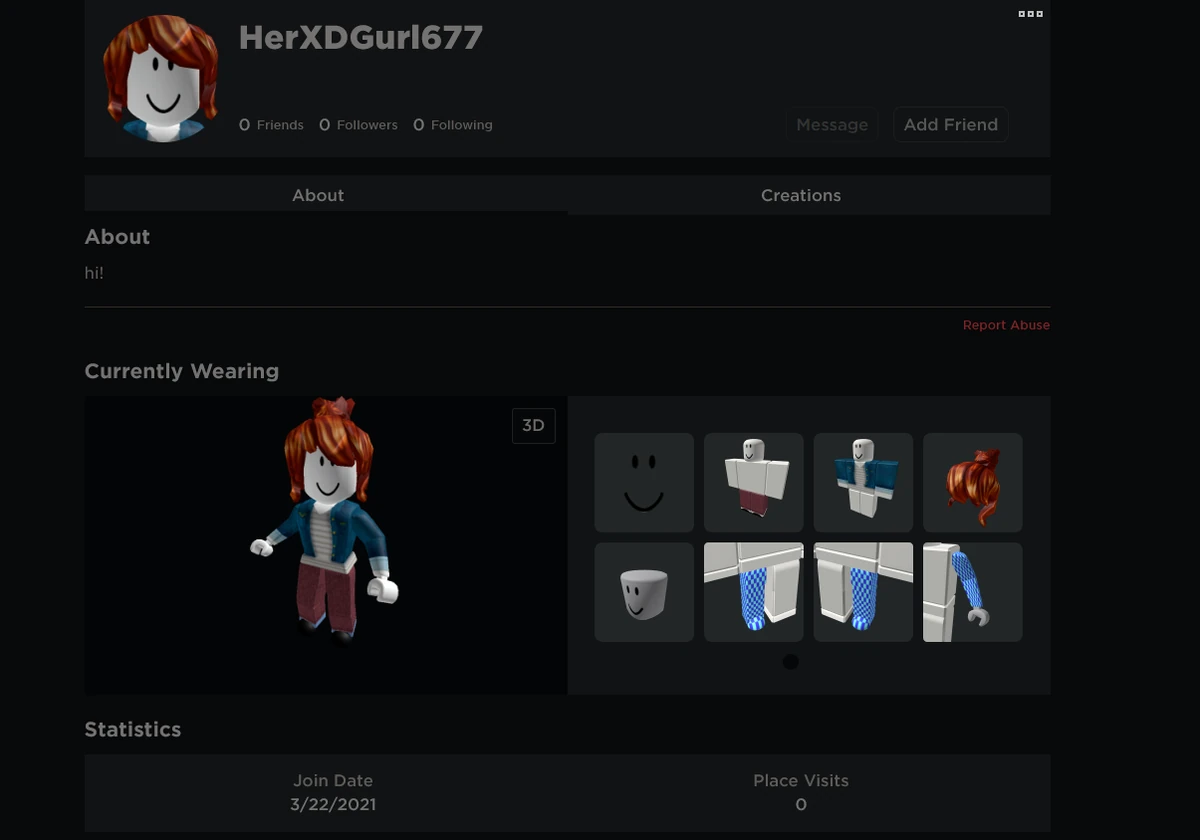Click the HerXDGurl677 avatar headshot
Viewport: 1200px width, 840px height.
(161, 78)
